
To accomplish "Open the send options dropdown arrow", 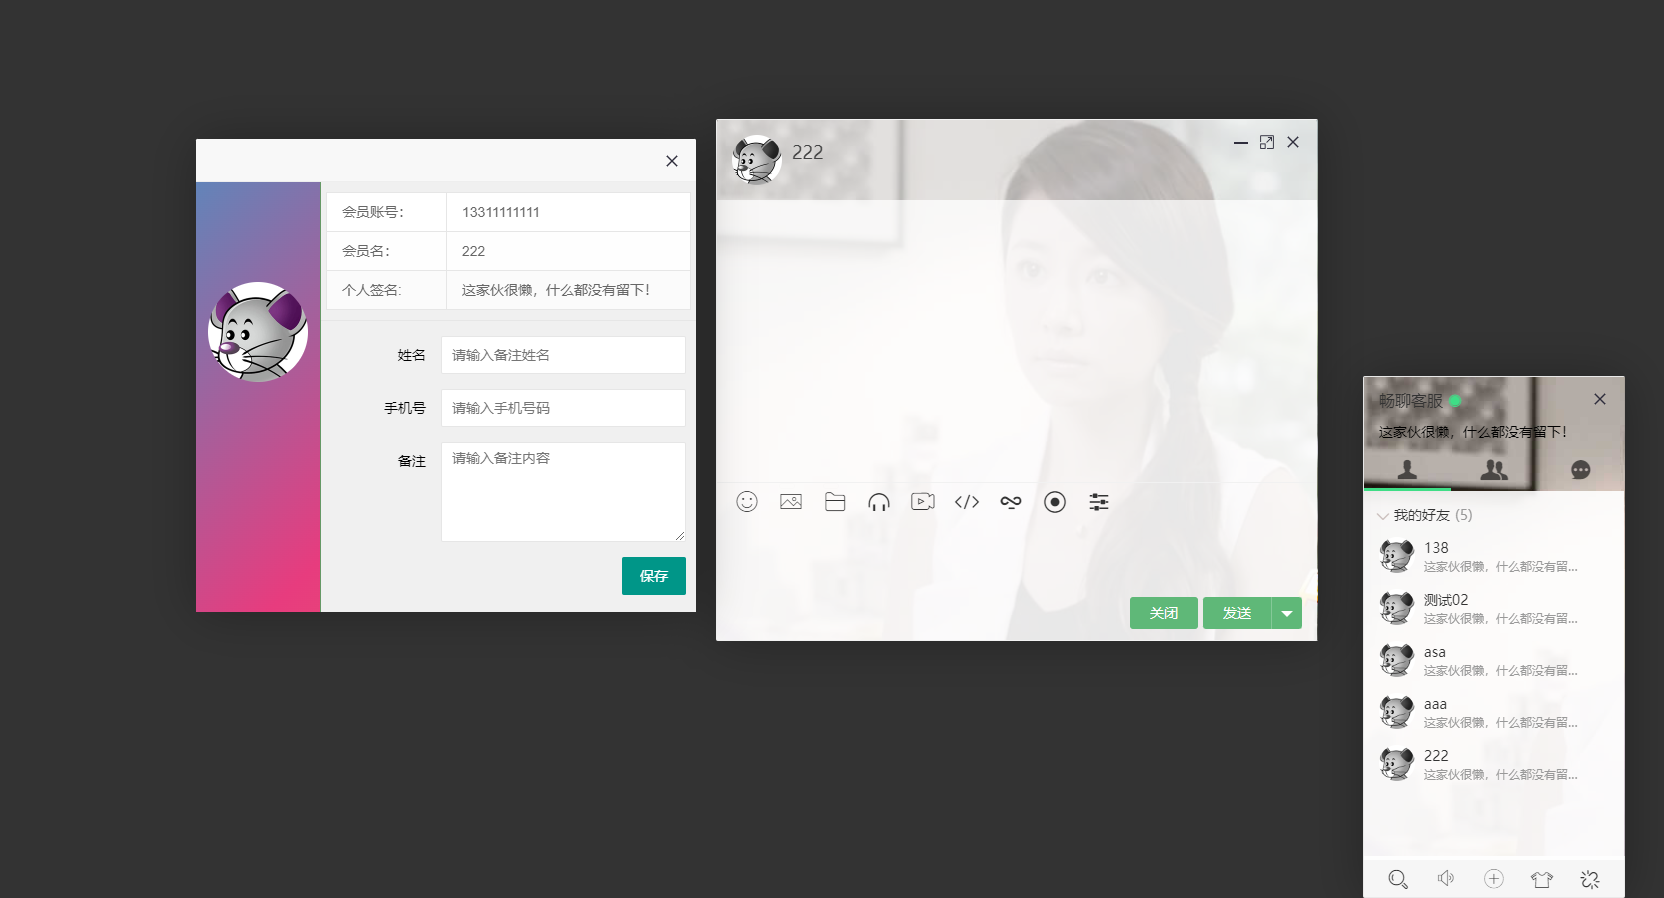I will (1287, 613).
